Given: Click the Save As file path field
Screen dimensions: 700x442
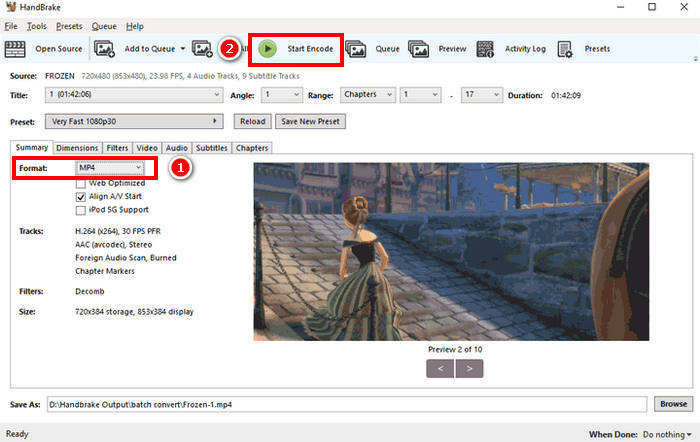Looking at the screenshot, I should pos(360,404).
